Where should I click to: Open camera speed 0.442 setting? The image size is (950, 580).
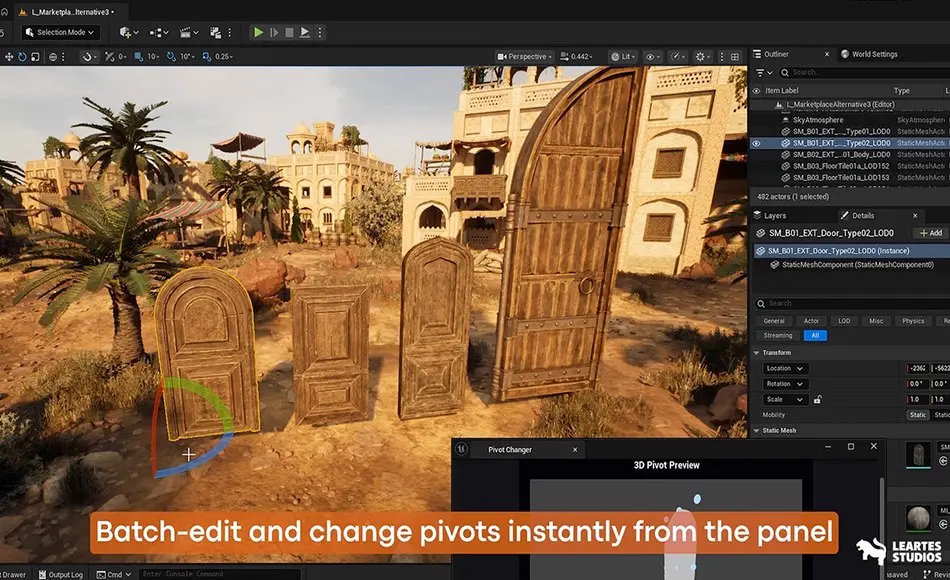pyautogui.click(x=576, y=56)
